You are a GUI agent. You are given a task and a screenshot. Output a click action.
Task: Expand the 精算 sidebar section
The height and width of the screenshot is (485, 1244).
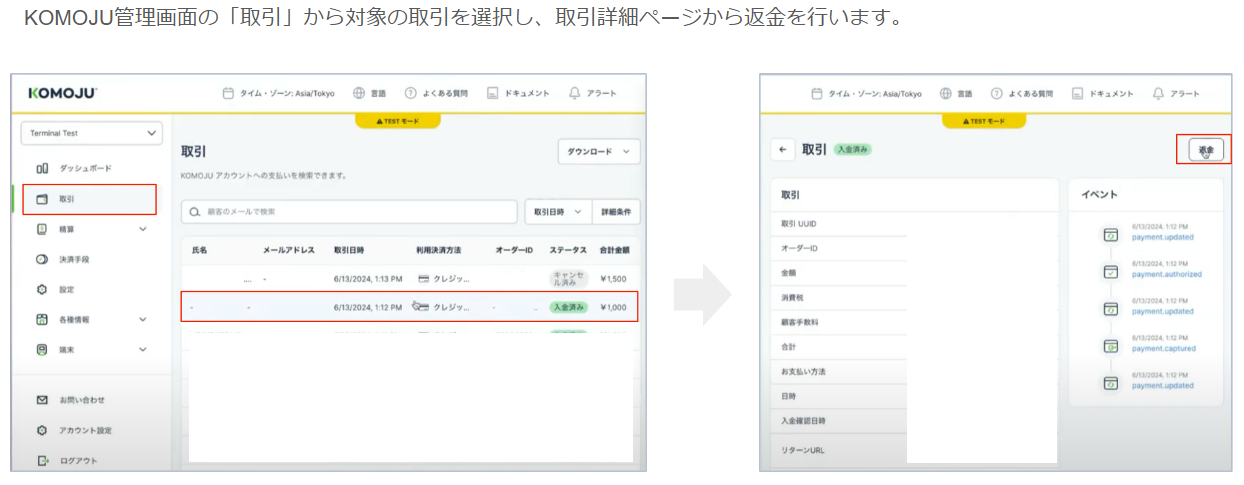(141, 229)
